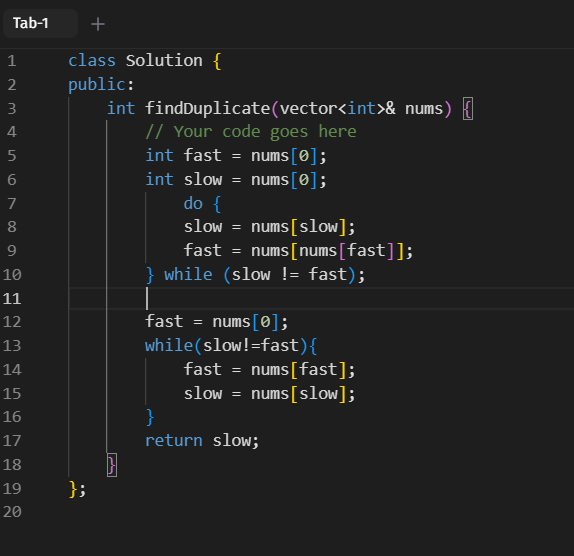Screen dimensions: 574x556
Task: Click line number 20 in the gutter
Action: coord(12,512)
